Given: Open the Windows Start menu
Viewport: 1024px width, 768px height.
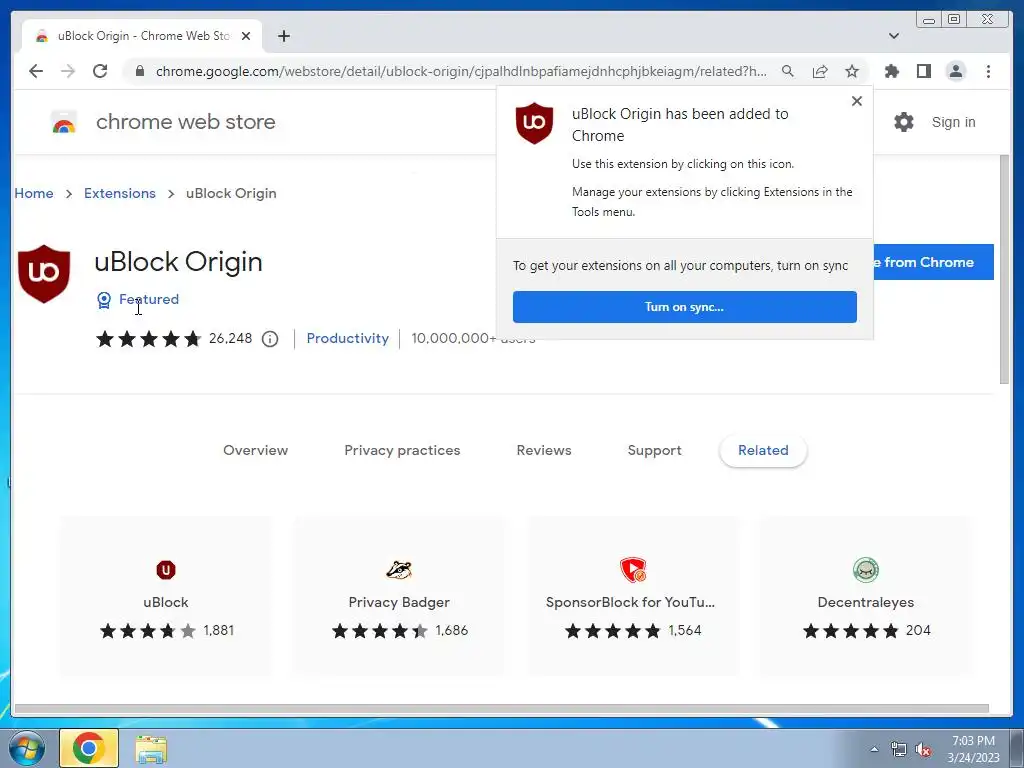Looking at the screenshot, I should pyautogui.click(x=26, y=748).
